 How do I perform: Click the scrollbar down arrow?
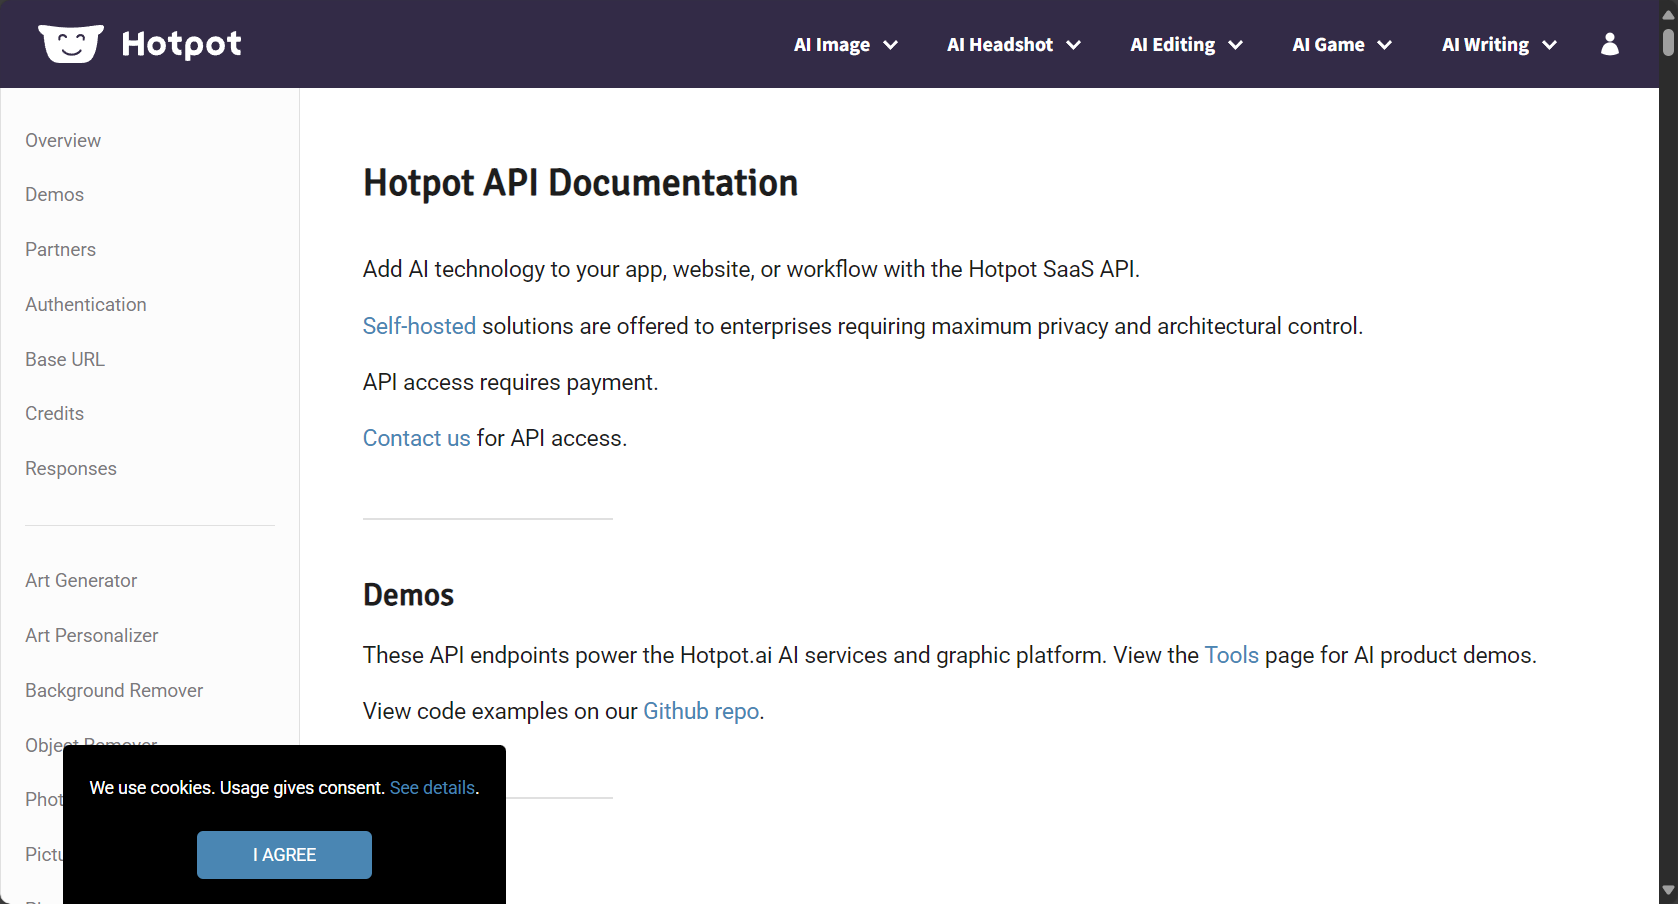click(x=1668, y=890)
